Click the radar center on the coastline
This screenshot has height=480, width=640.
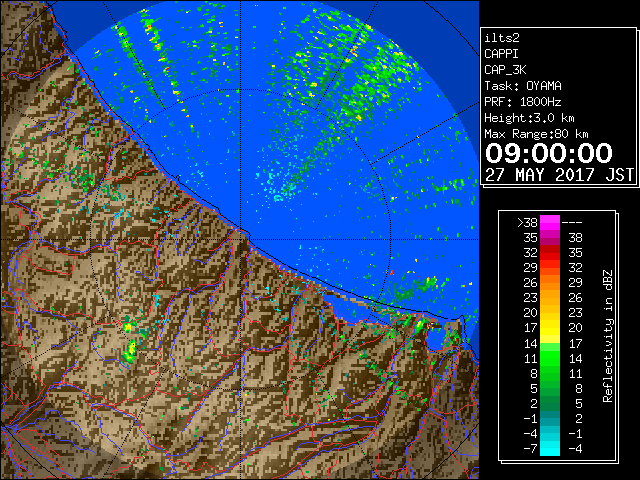(240, 239)
